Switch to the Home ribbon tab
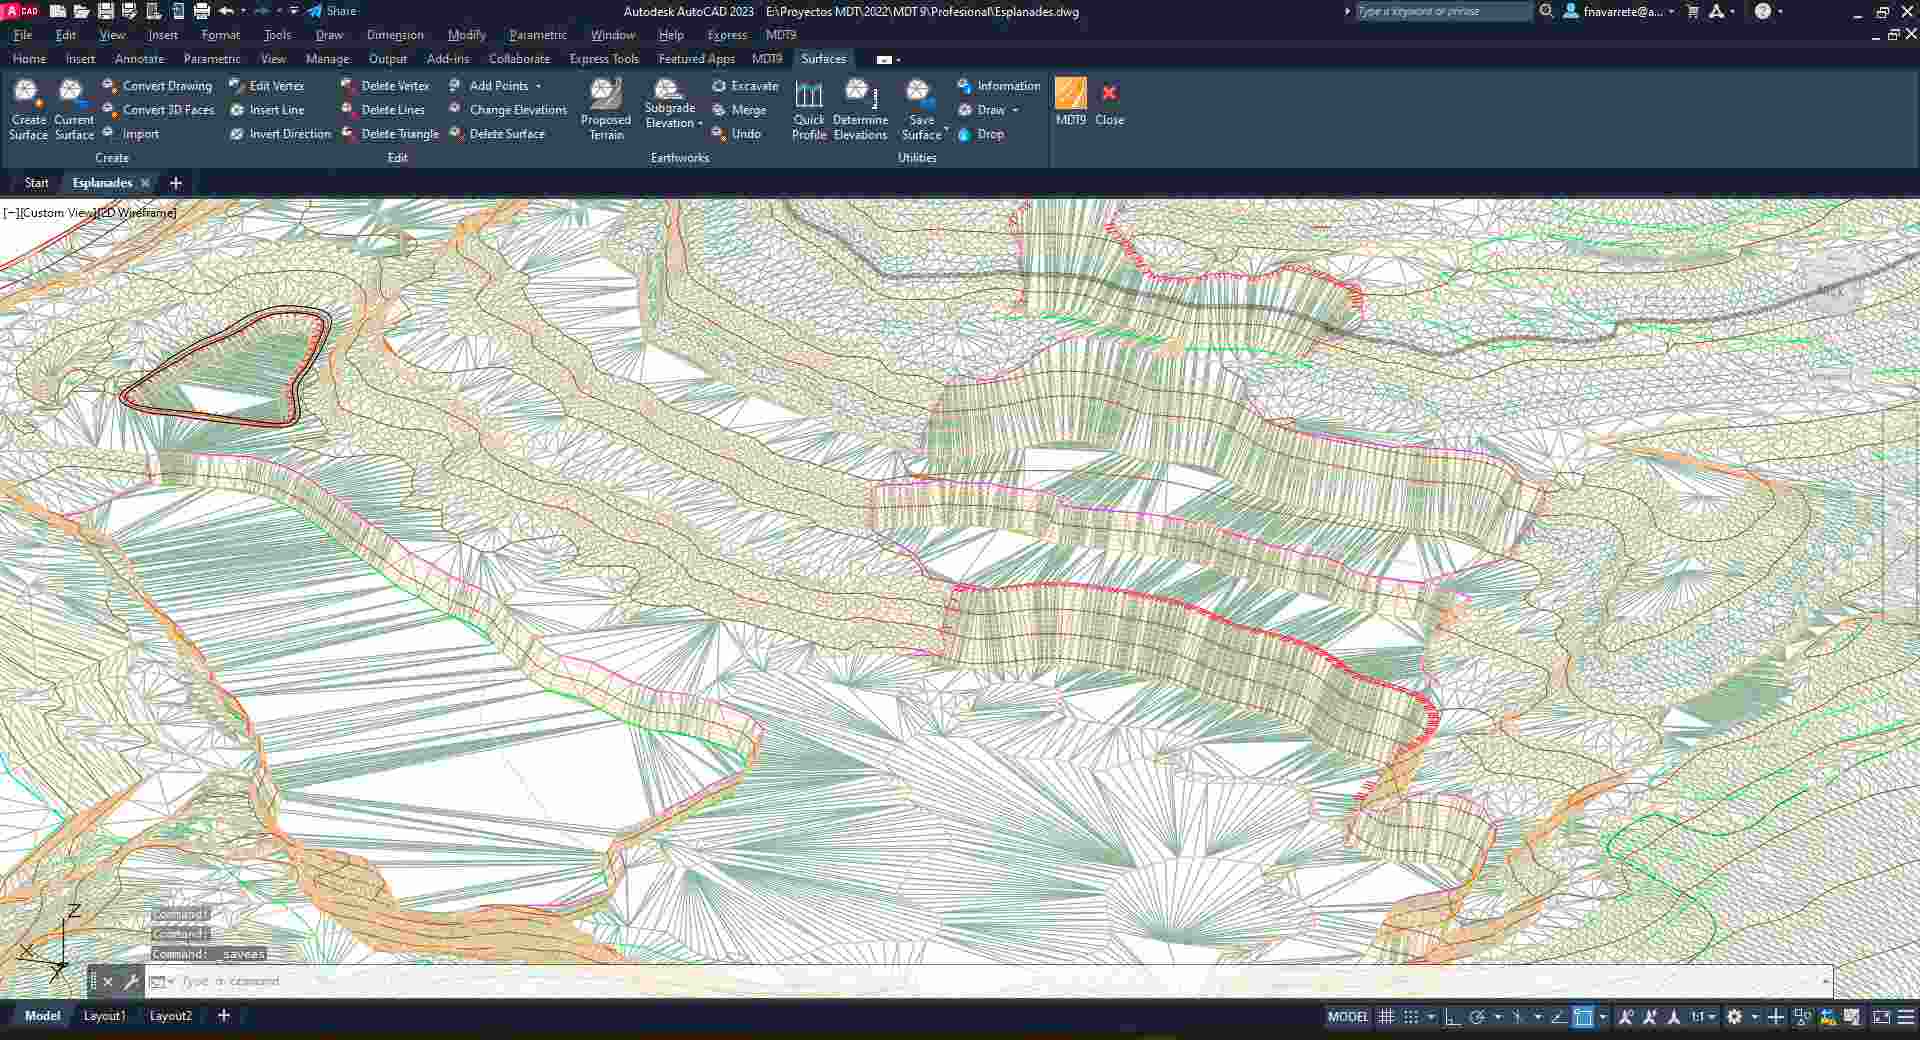Viewport: 1920px width, 1040px height. point(29,59)
